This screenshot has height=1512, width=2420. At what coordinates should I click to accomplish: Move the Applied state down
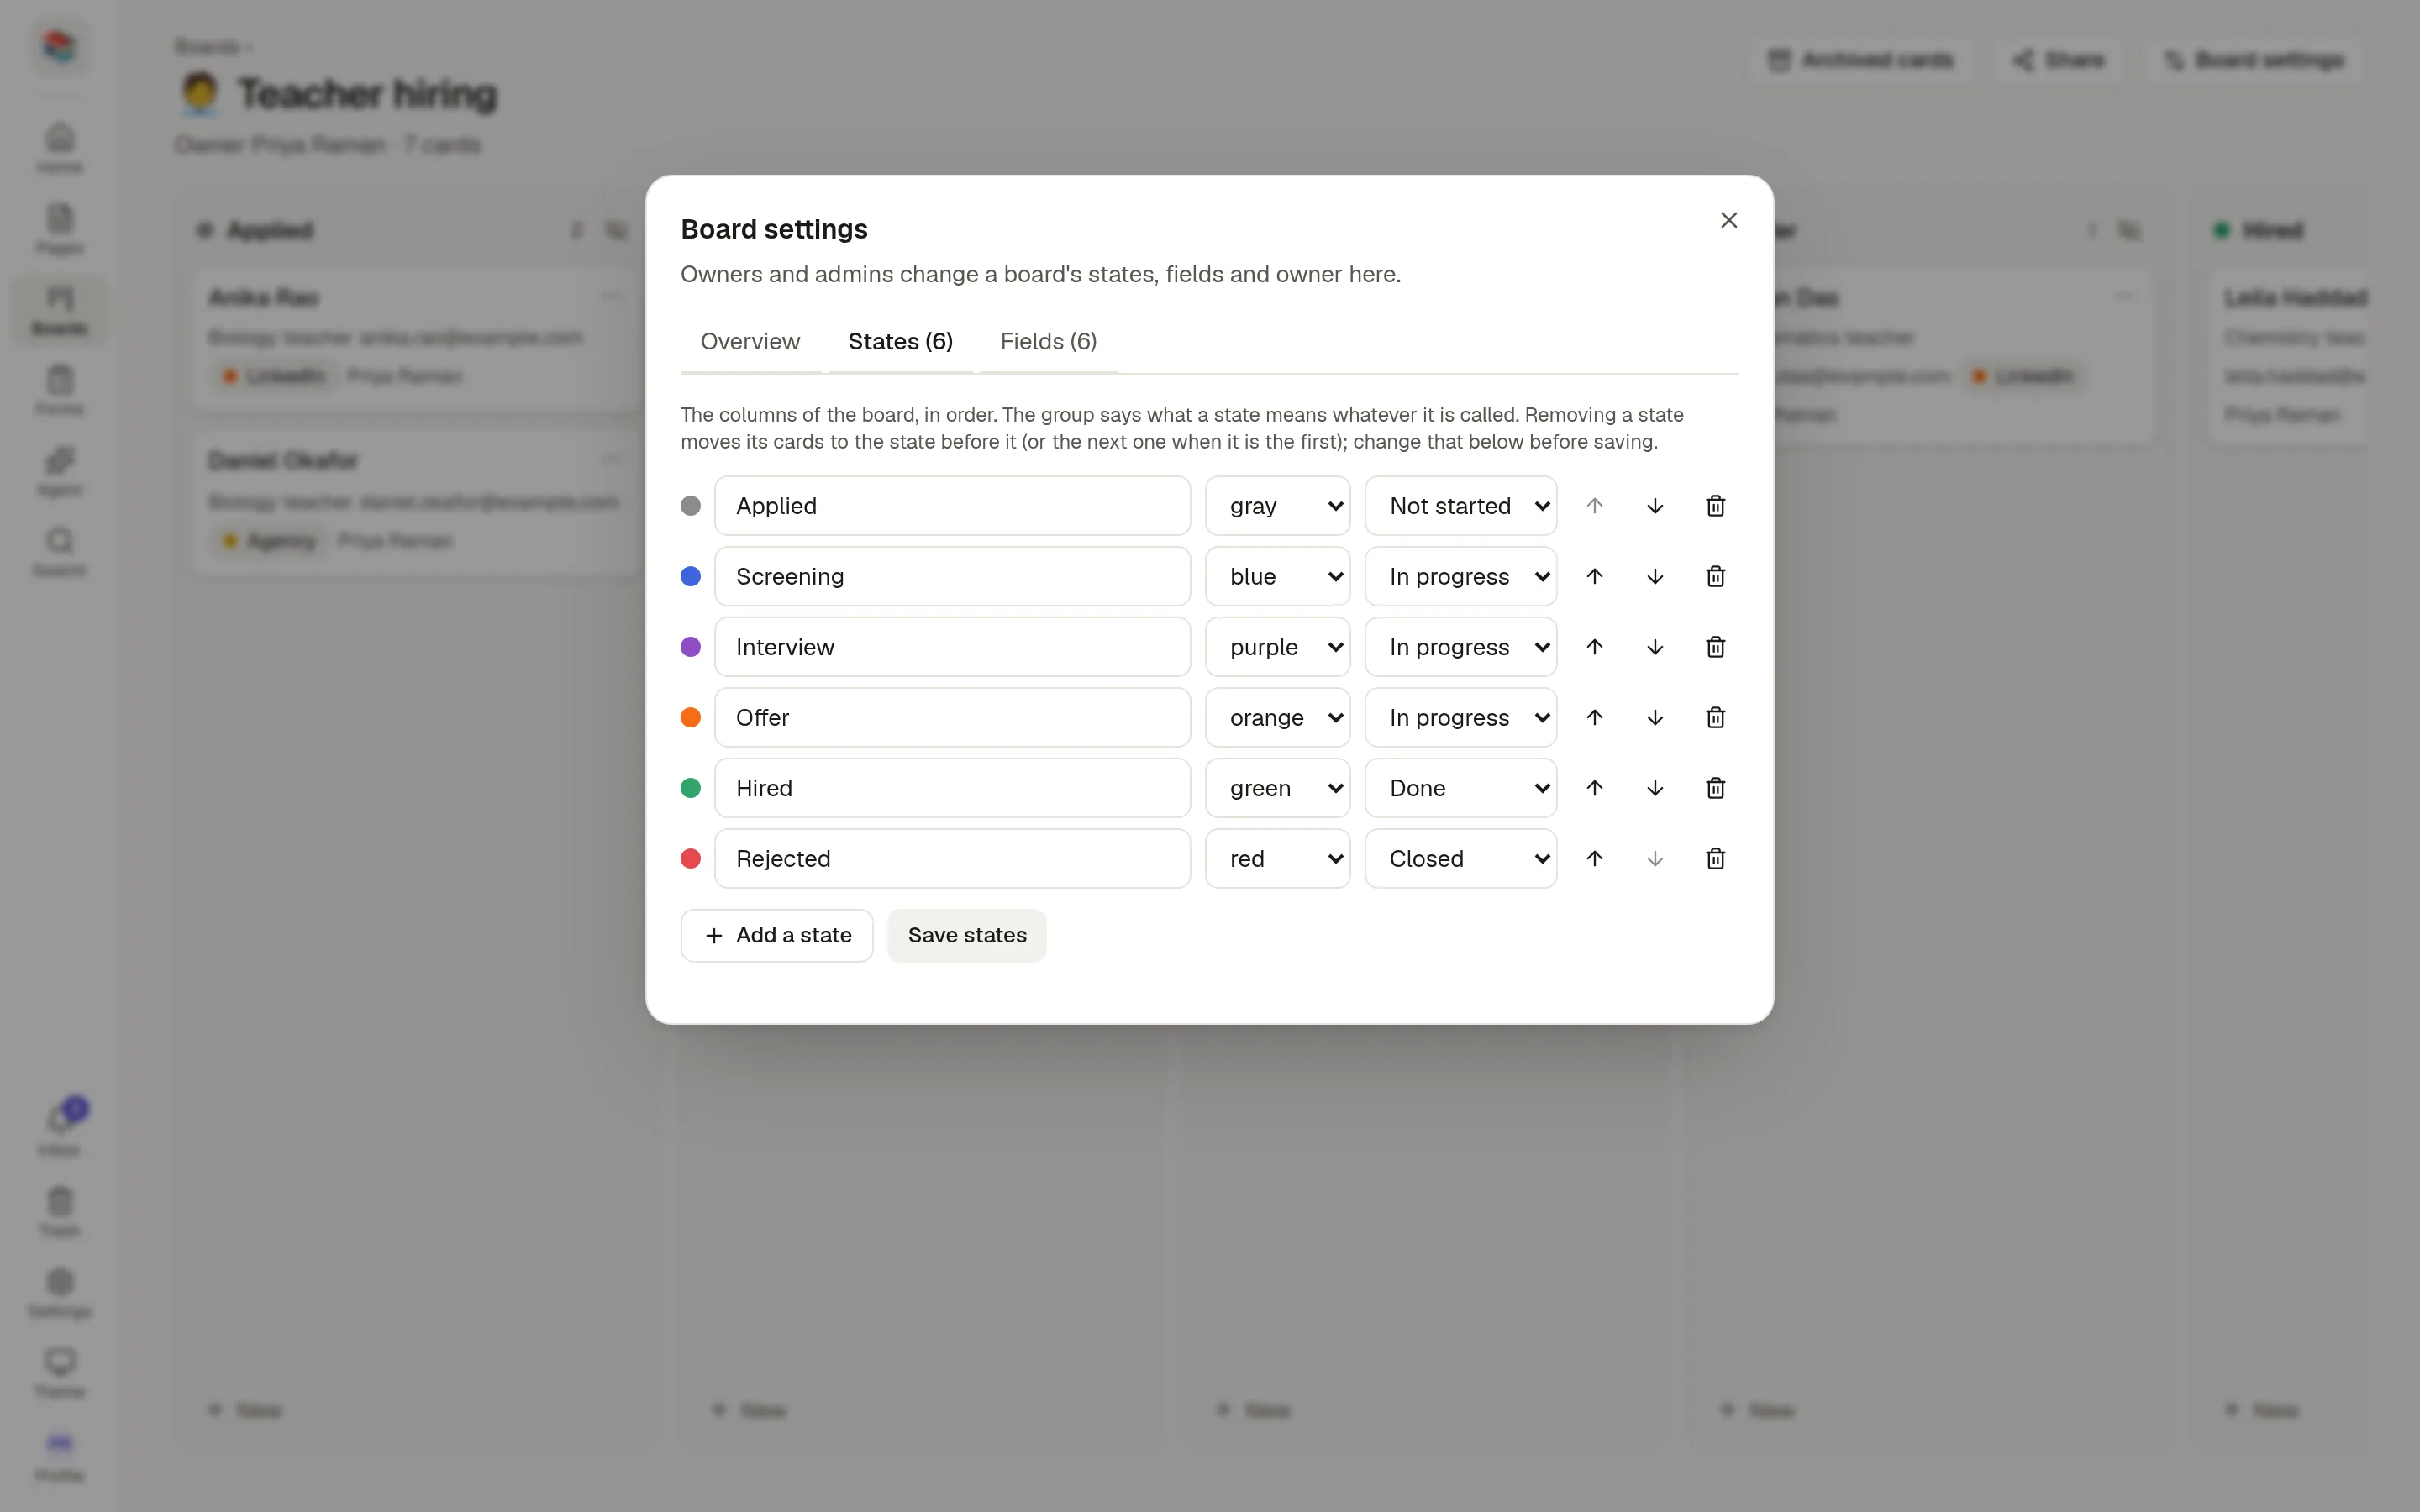coord(1655,506)
